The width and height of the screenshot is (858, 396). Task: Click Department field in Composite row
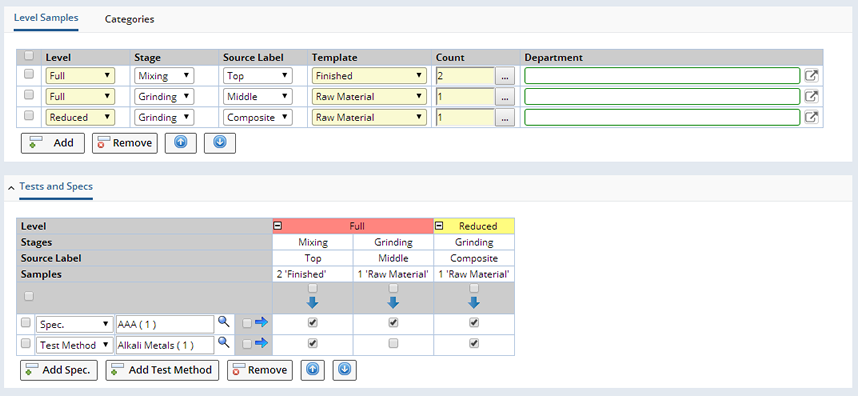(663, 118)
